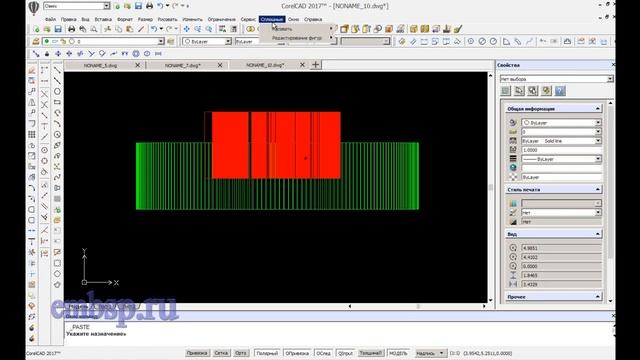
Task: Open the ByLayer color dropdown in the toolbar
Action: tap(228, 41)
